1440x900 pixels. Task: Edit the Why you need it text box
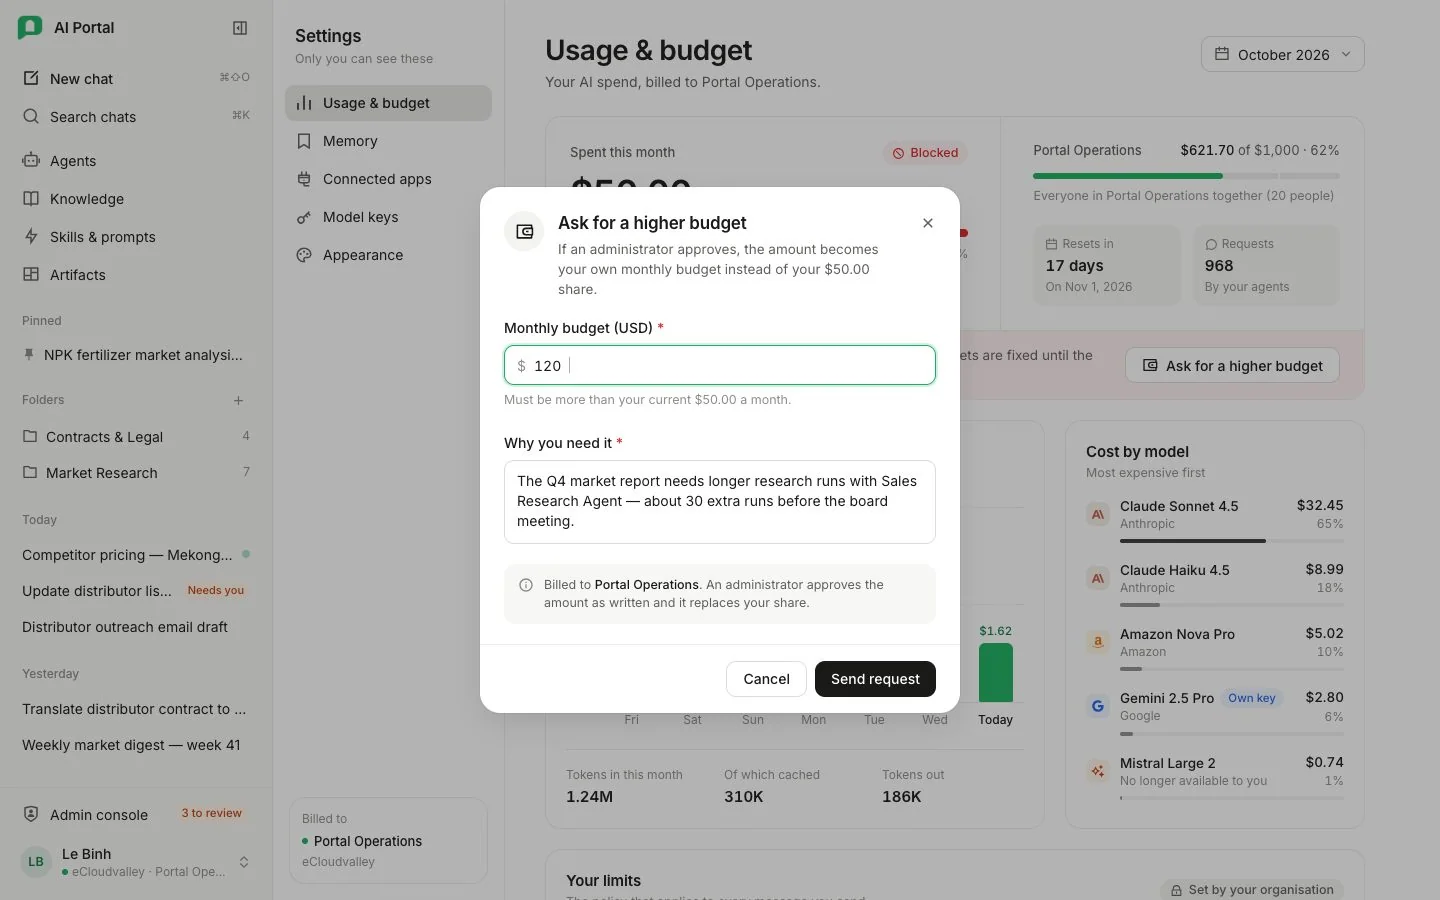pos(720,502)
